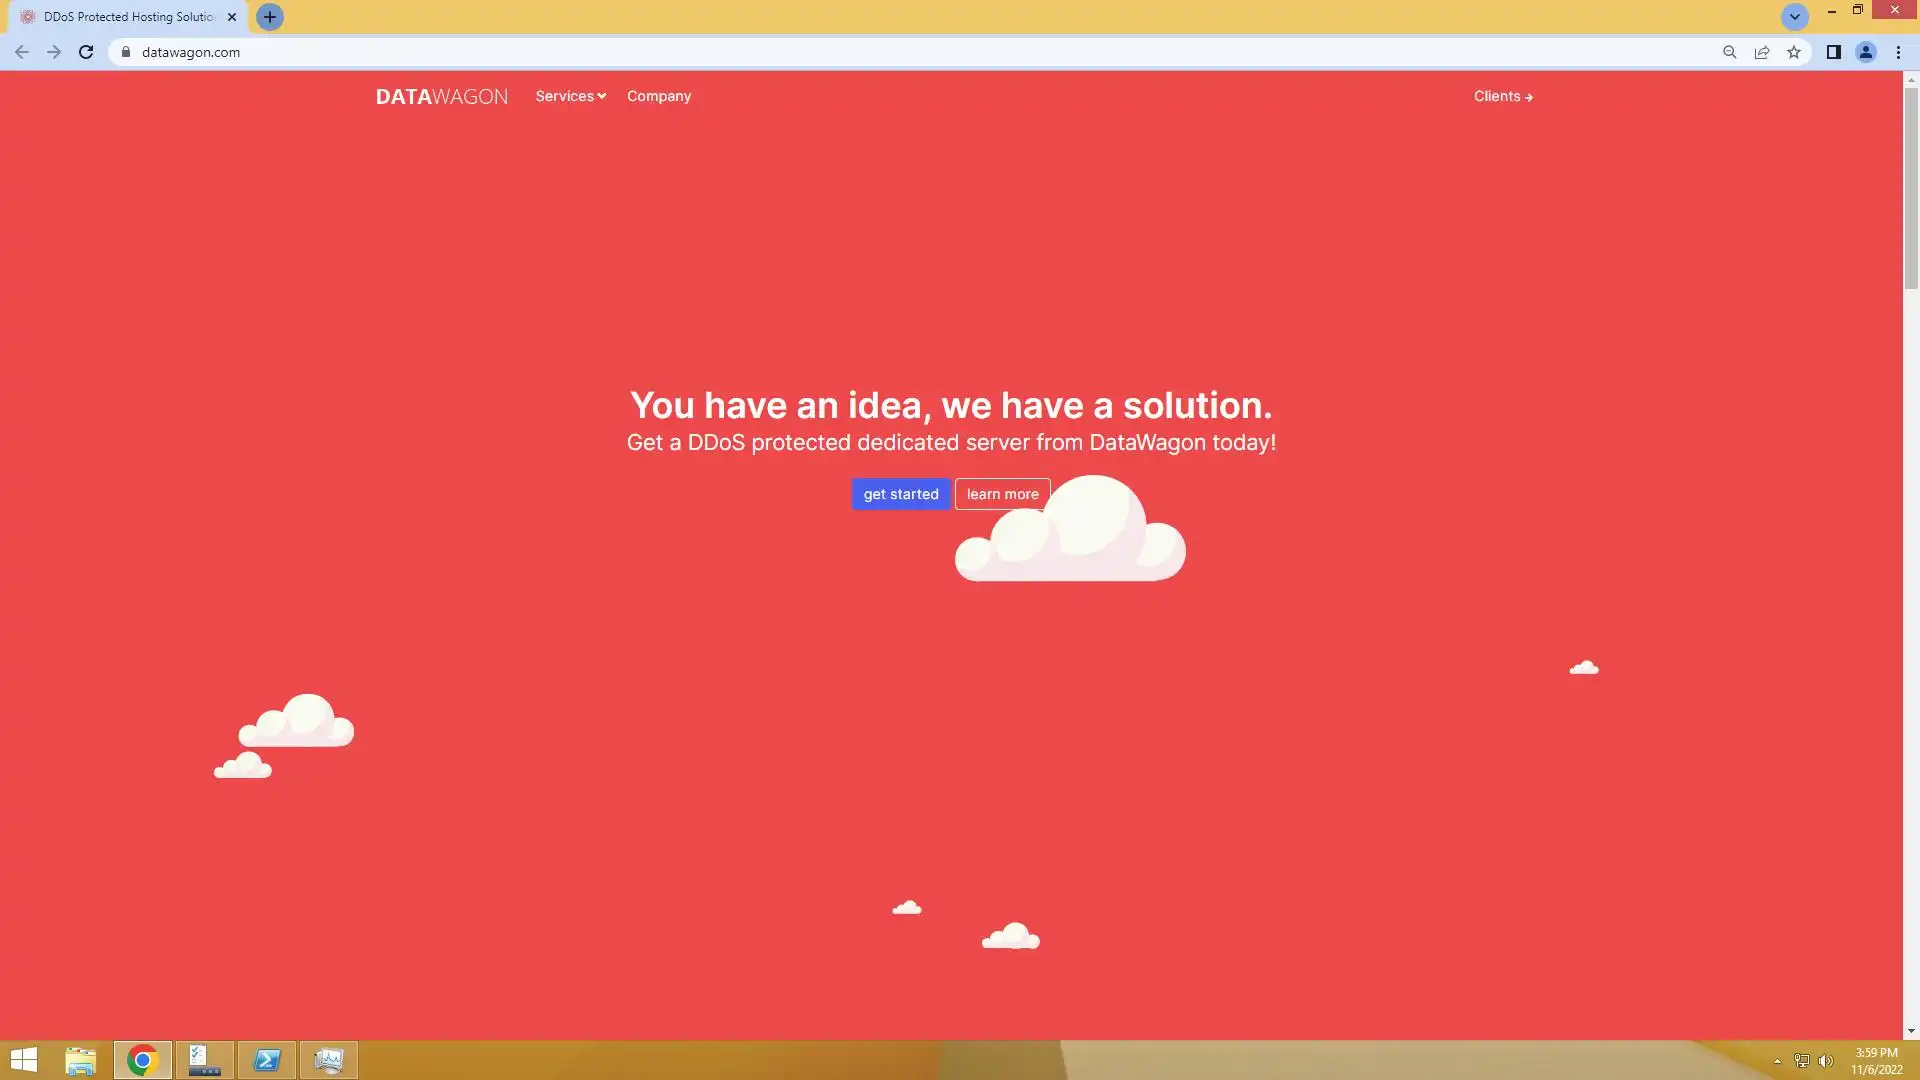Click the page vertical scrollbar thumb
1920x1080 pixels.
[x=1910, y=188]
